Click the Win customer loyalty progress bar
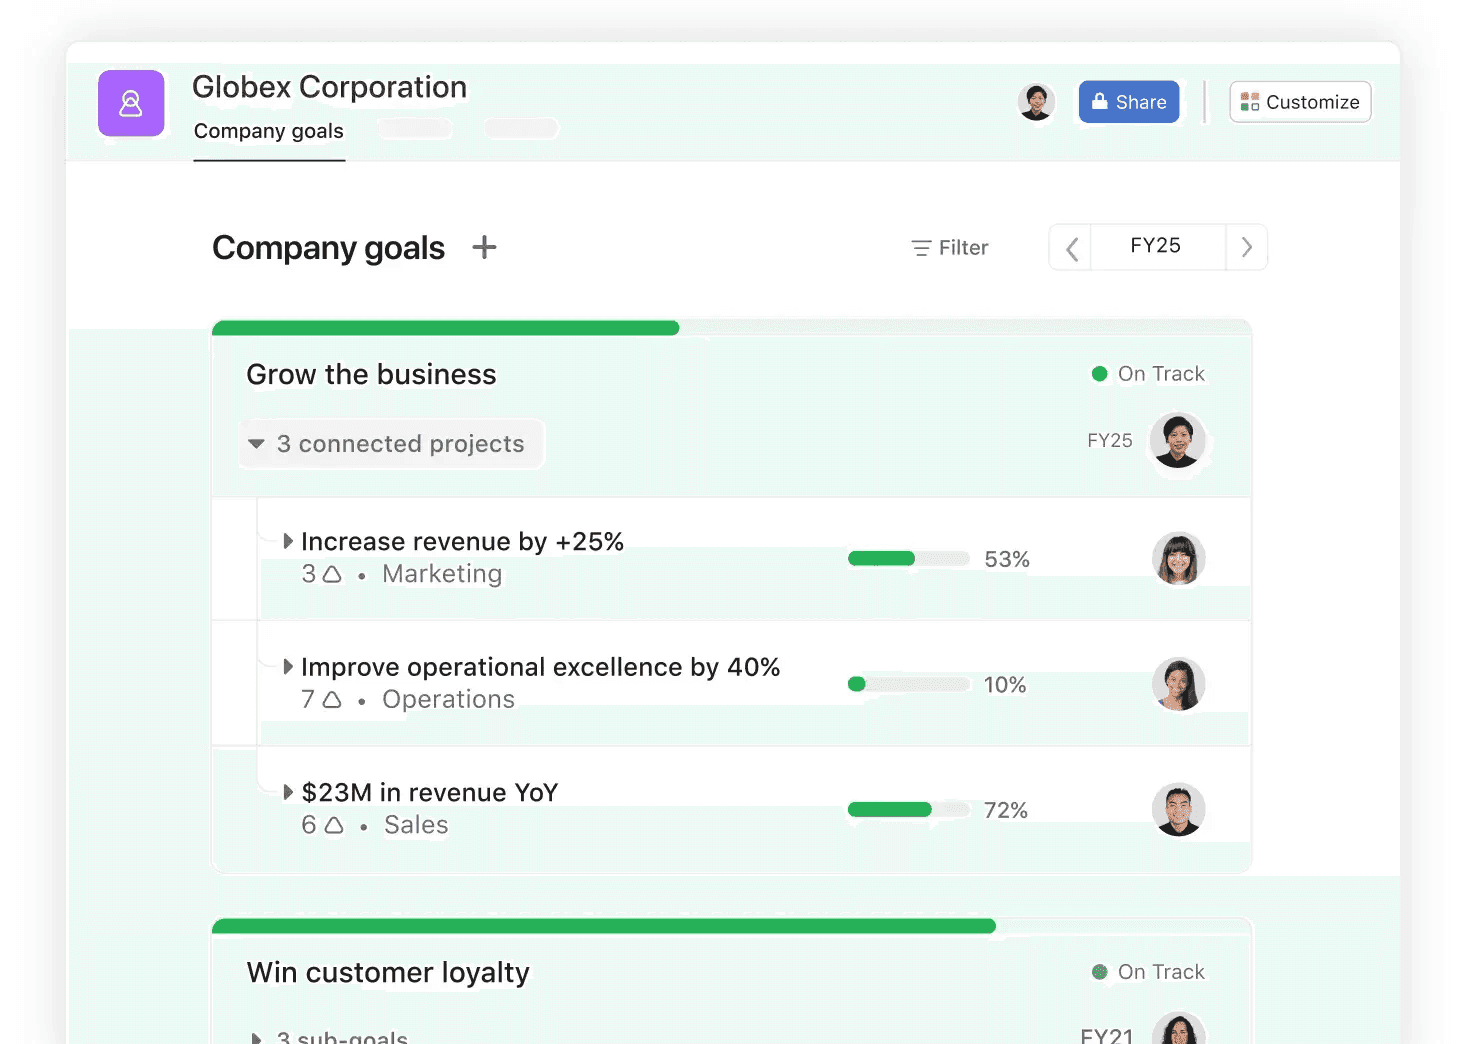This screenshot has height=1044, width=1466. [x=731, y=926]
